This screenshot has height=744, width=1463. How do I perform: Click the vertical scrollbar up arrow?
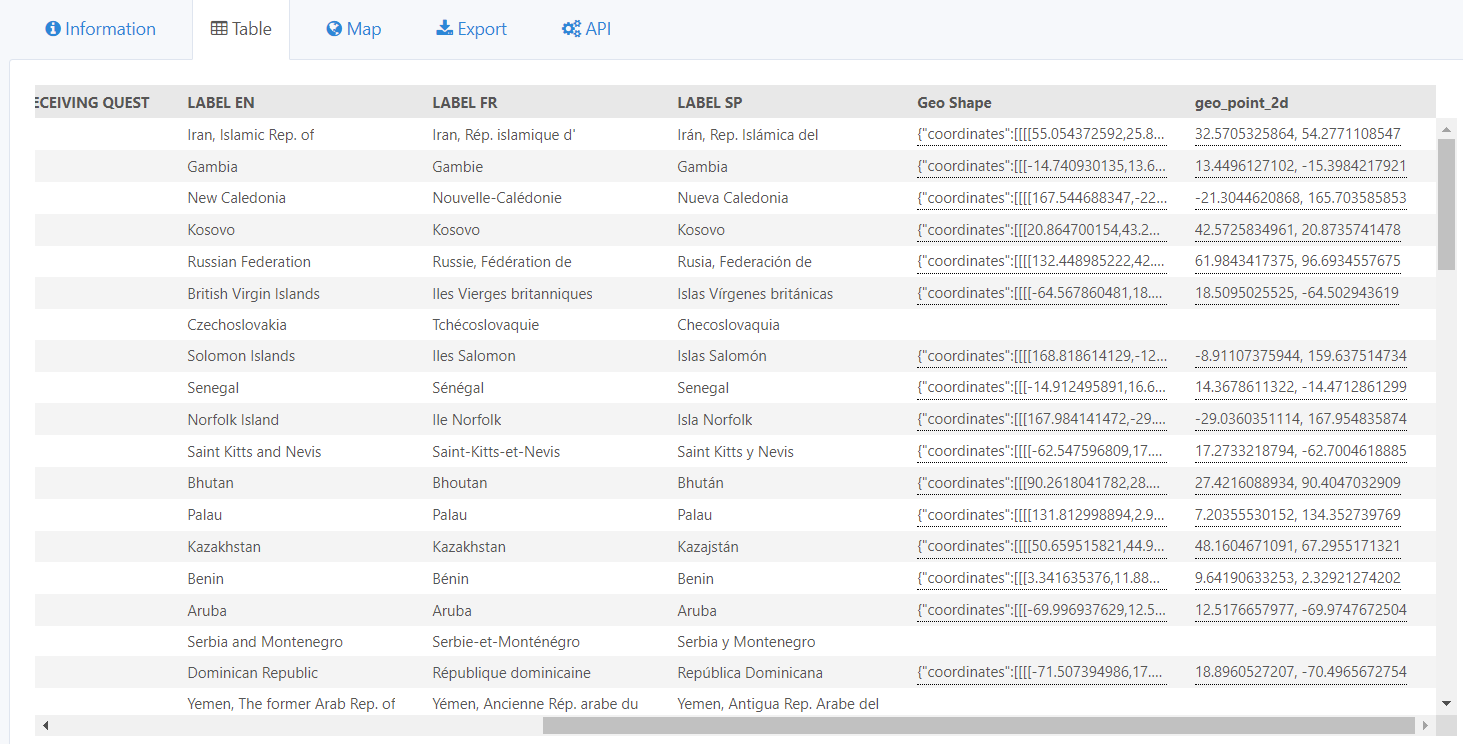coord(1446,128)
